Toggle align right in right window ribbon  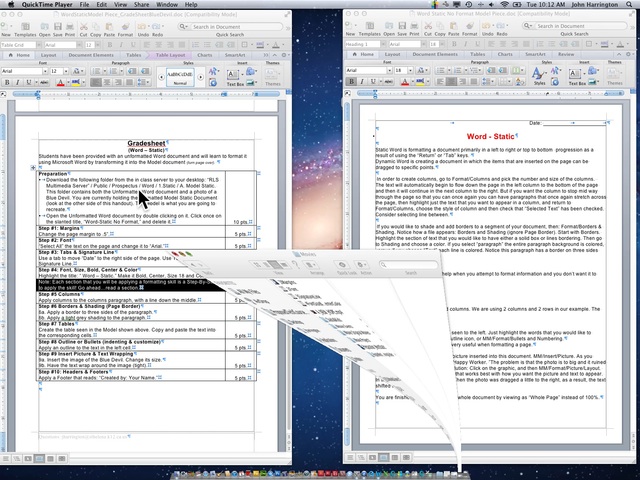click(462, 82)
